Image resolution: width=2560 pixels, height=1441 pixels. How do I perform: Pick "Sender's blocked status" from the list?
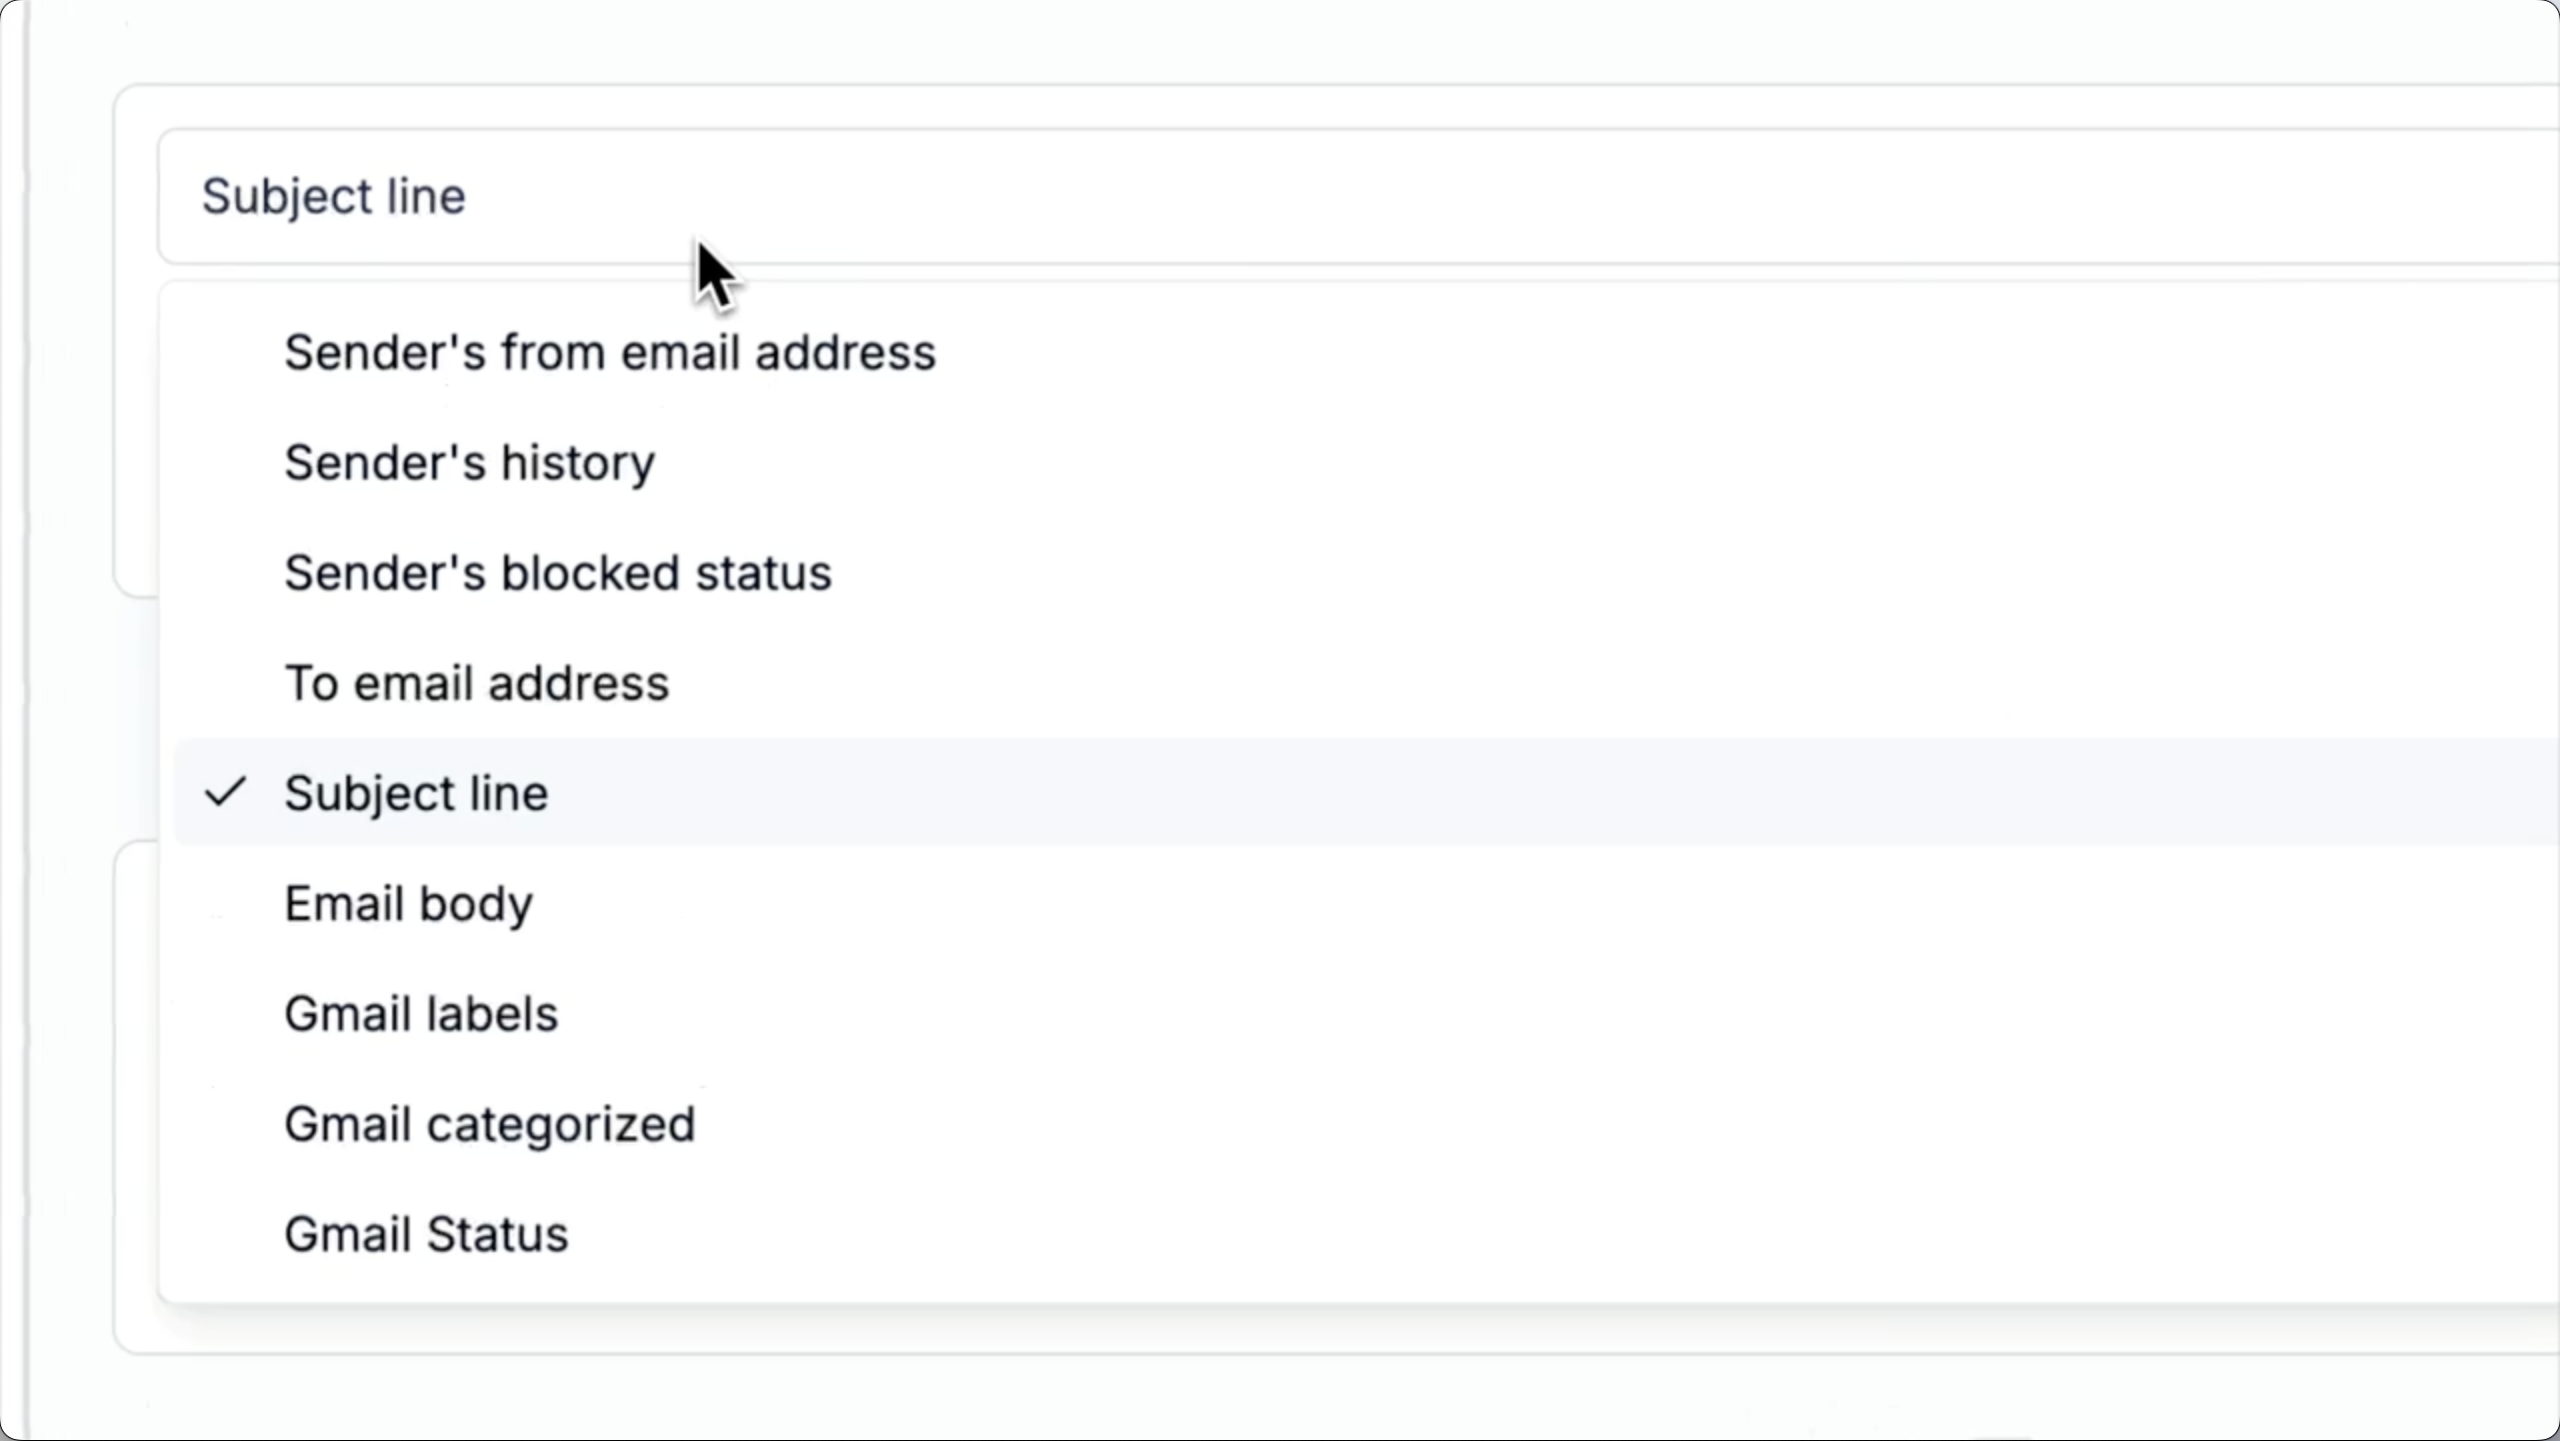[557, 573]
